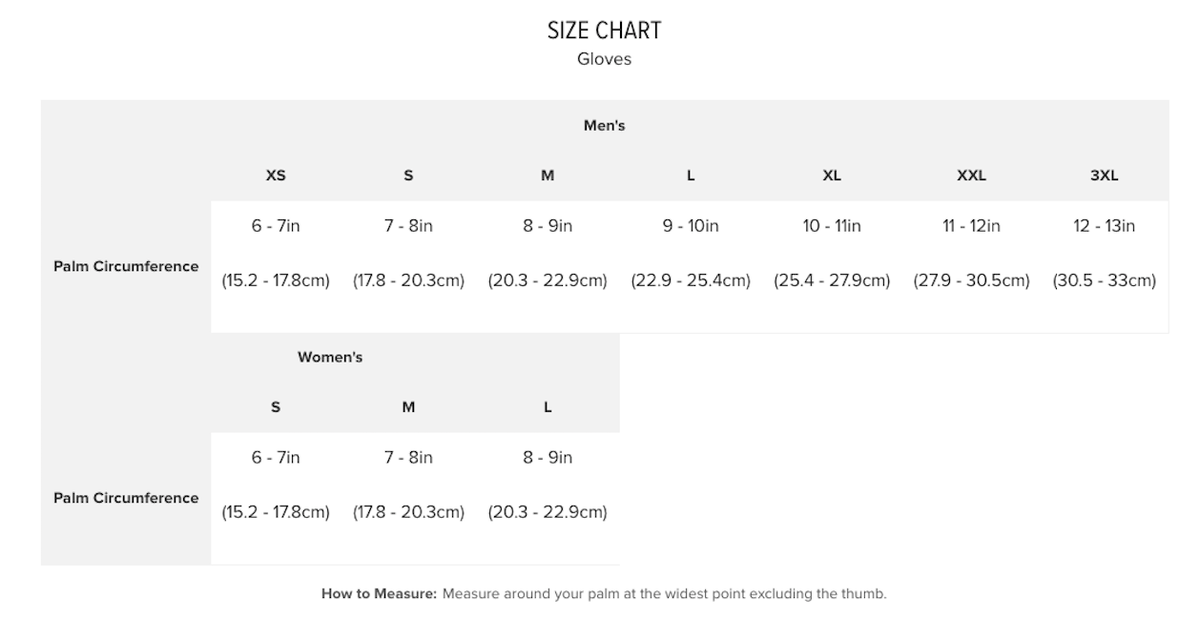1200x620 pixels.
Task: Click the How to Measure label
Action: [x=379, y=594]
